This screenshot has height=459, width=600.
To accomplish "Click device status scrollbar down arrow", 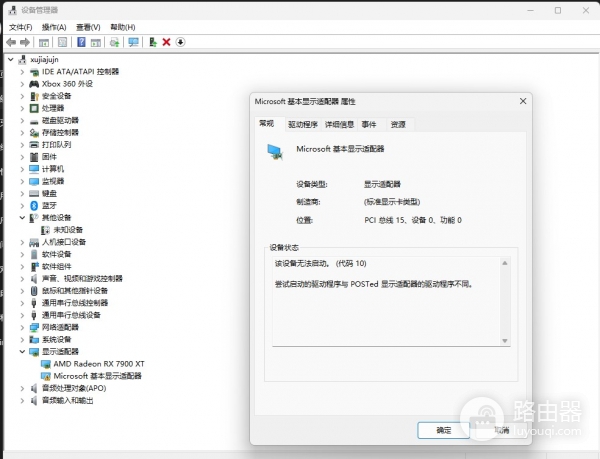I will pos(505,341).
